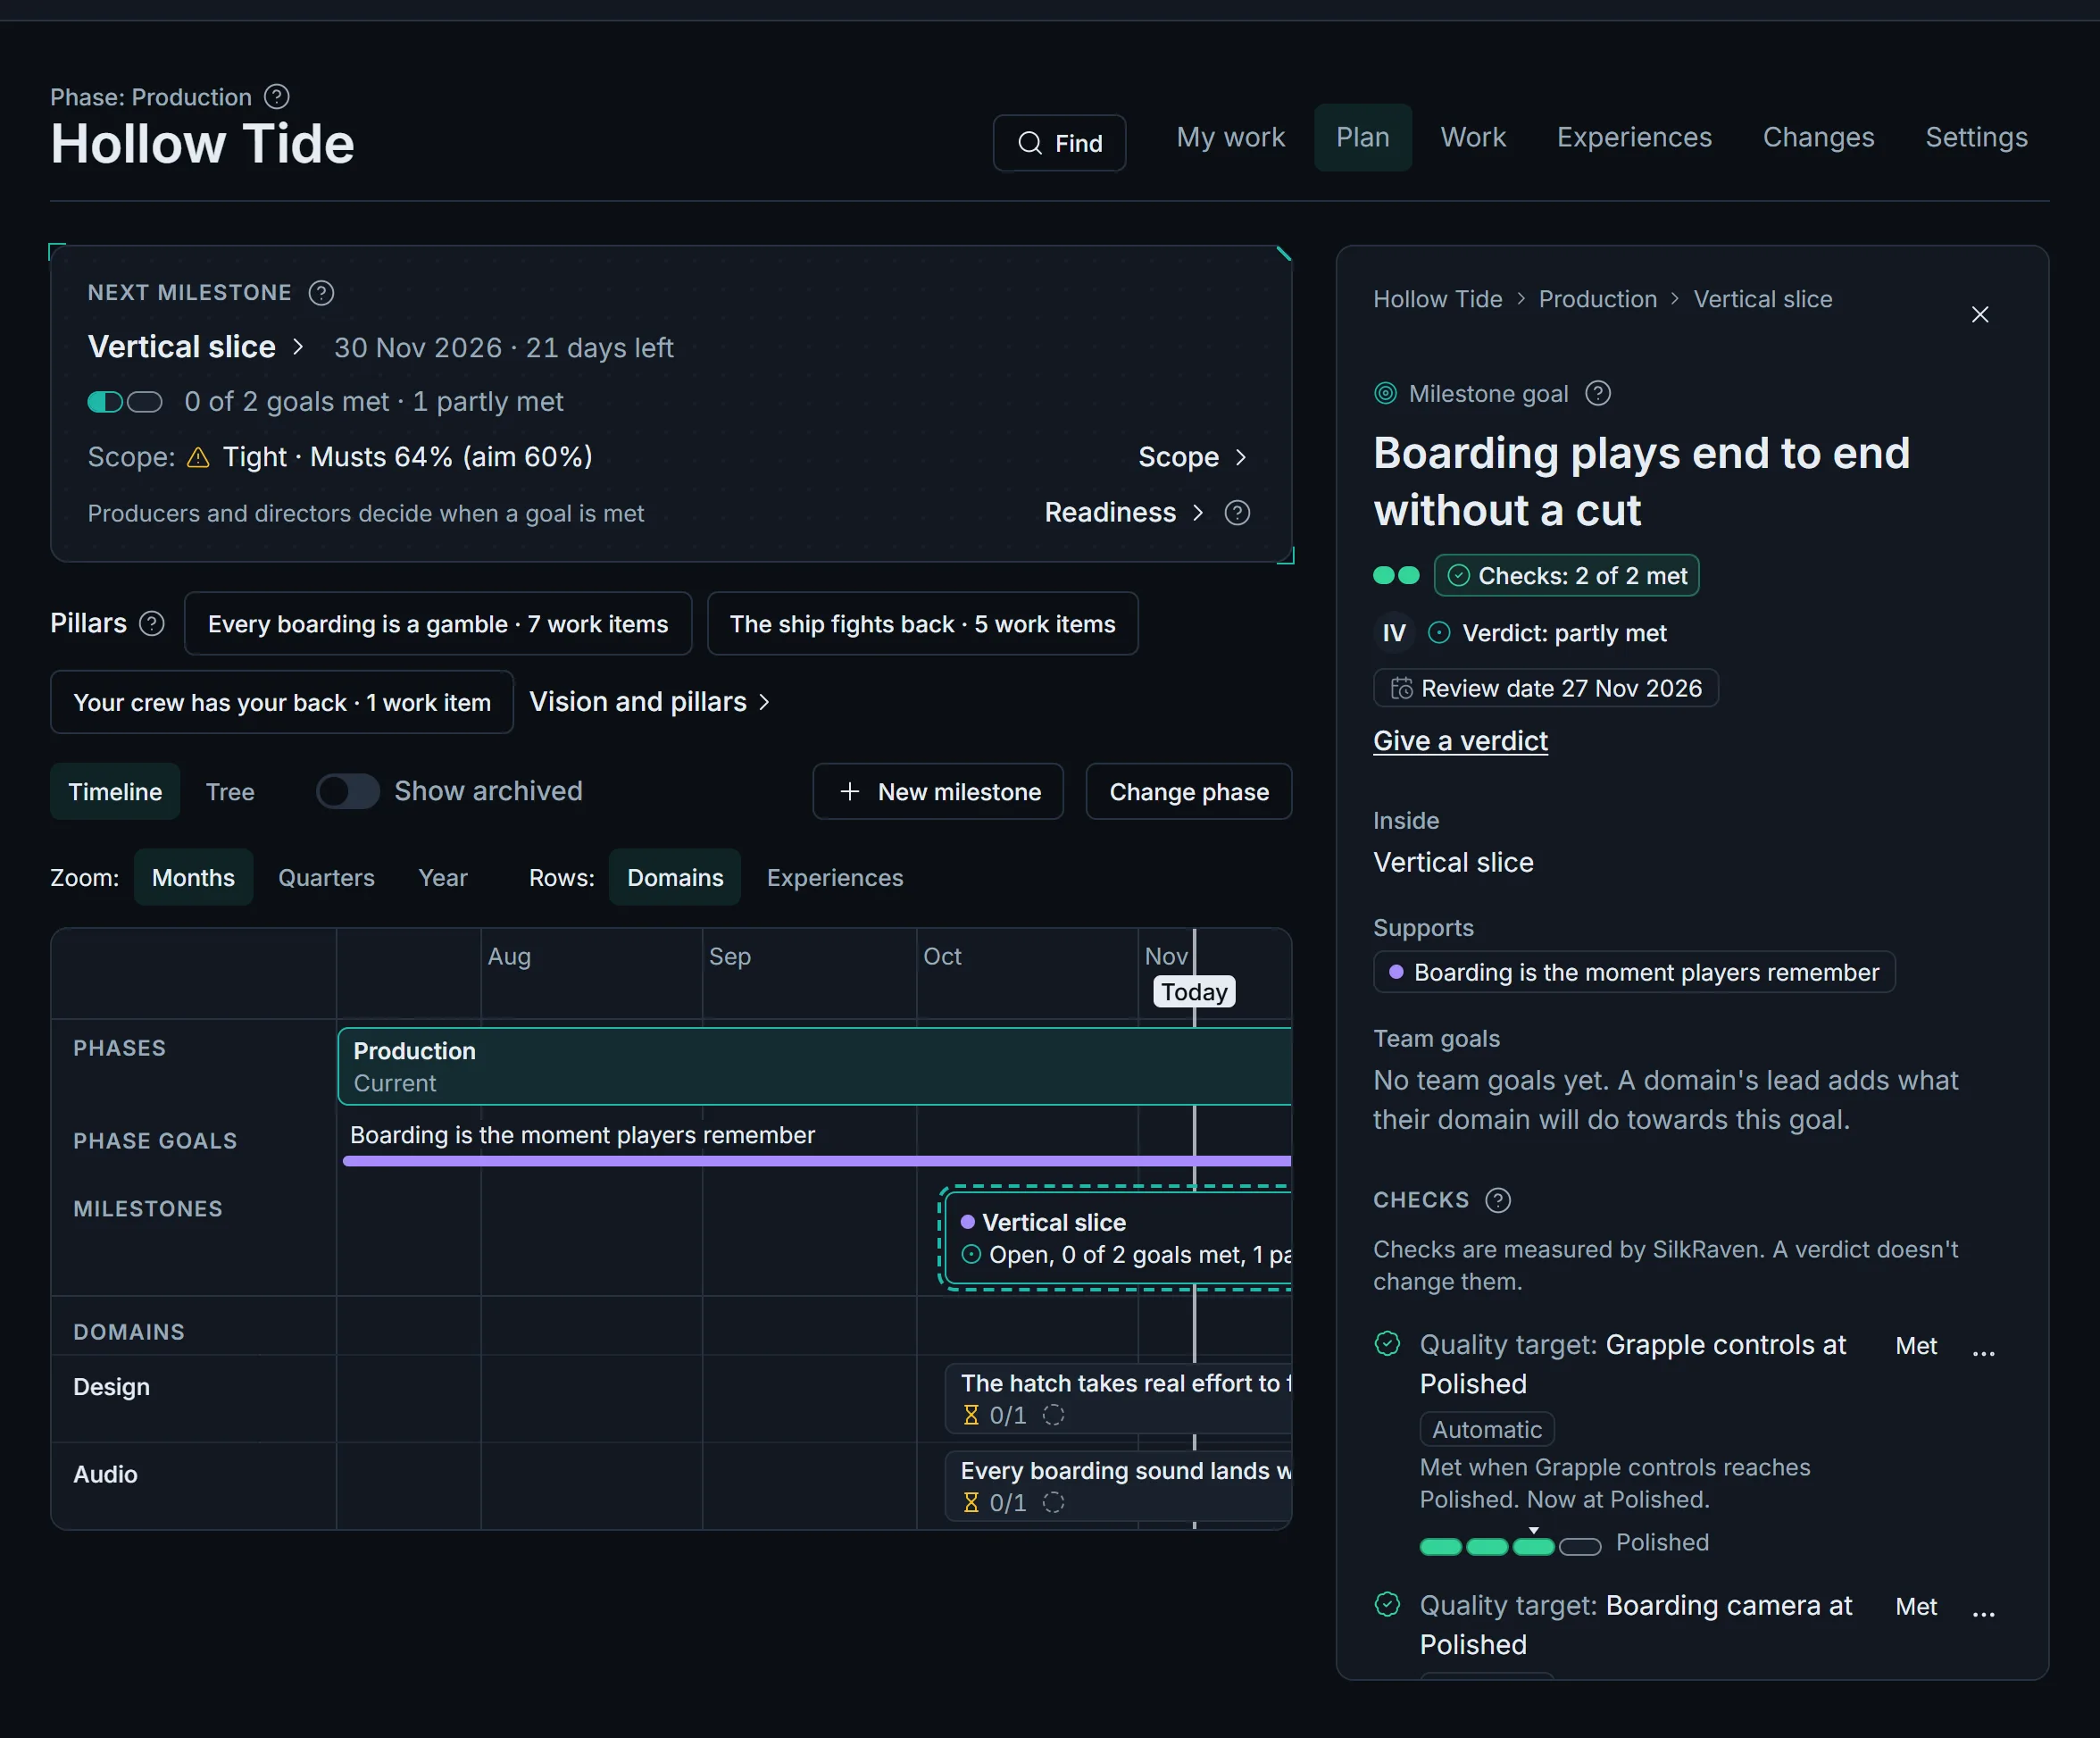Click Grapple controls Polished progress bar
The image size is (2100, 1738).
(1510, 1546)
